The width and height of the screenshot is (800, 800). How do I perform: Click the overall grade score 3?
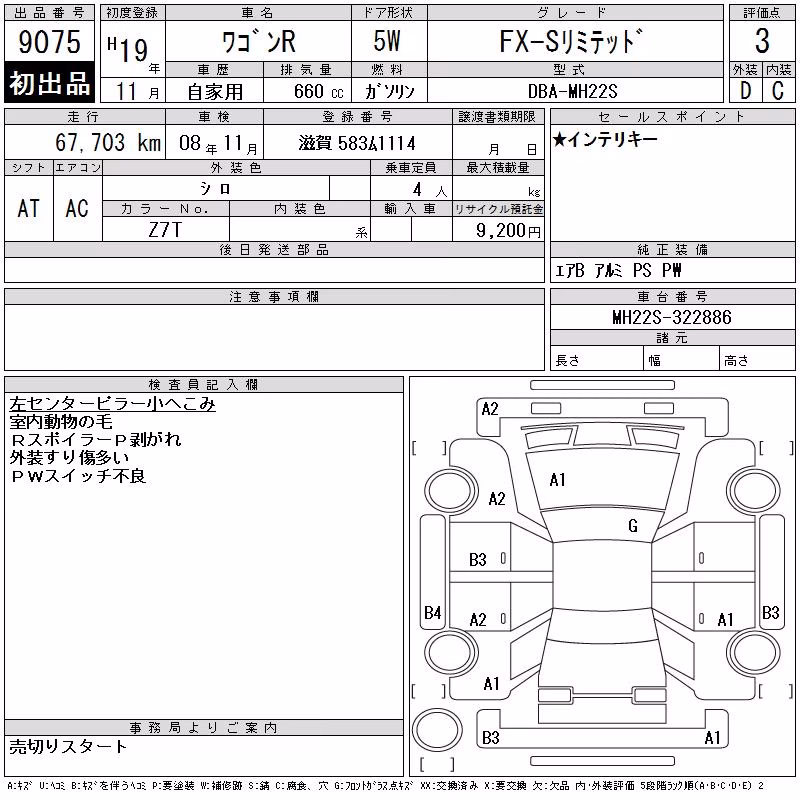tap(762, 41)
